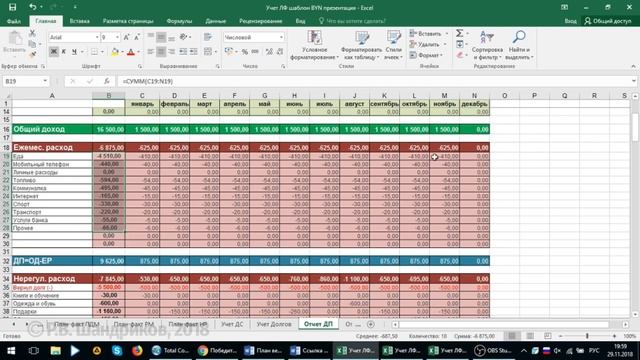Open the borders dropdown arrow

click(102, 52)
